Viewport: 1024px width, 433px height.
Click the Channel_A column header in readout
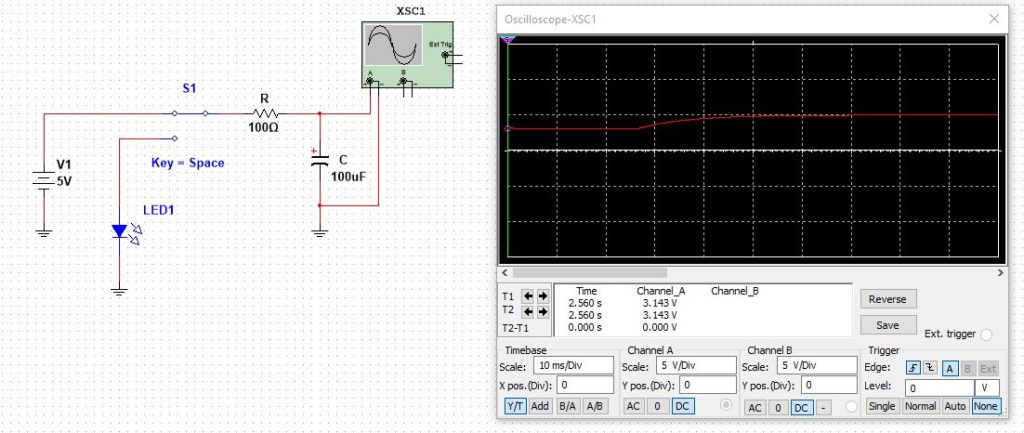coord(661,291)
